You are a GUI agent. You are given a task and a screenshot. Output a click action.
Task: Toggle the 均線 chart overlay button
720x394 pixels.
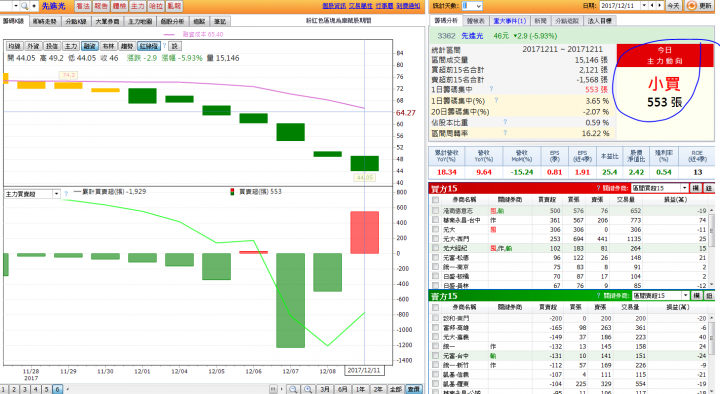point(15,46)
